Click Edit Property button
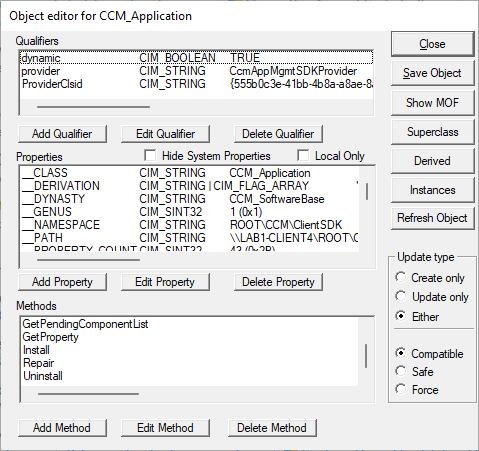Viewport: 479px width, 451px height. tap(165, 282)
